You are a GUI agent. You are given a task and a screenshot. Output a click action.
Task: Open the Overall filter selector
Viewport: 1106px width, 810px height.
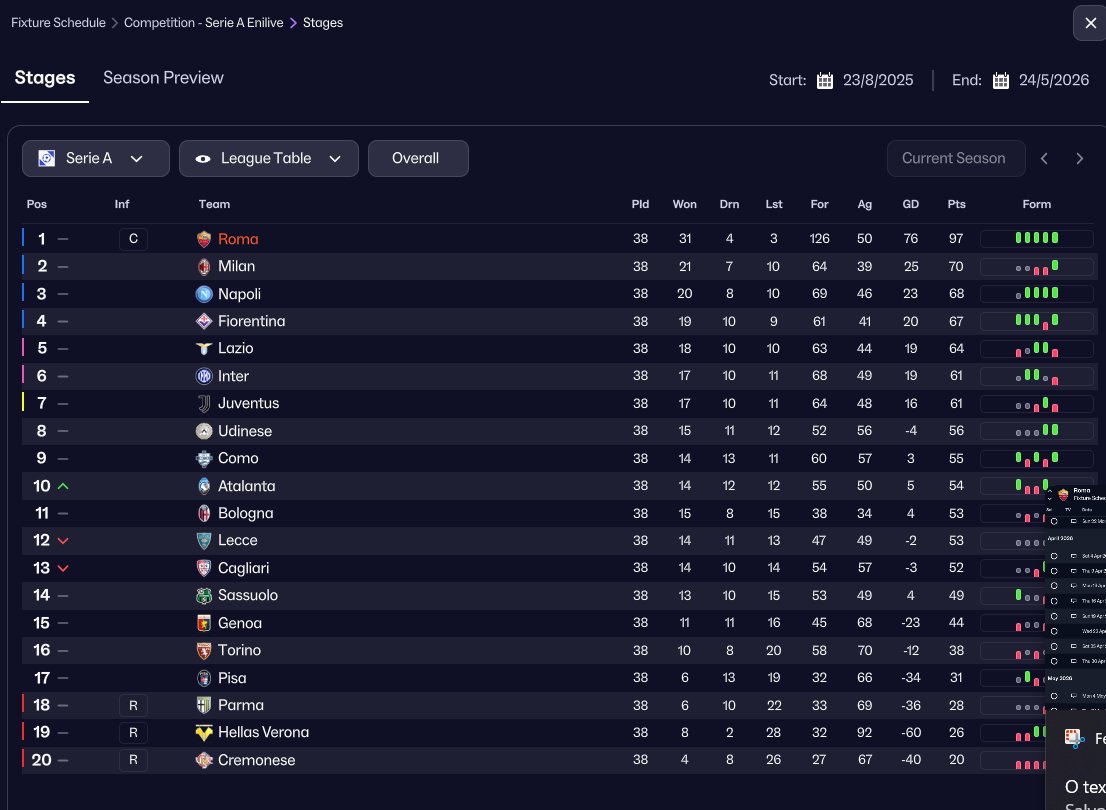point(417,158)
